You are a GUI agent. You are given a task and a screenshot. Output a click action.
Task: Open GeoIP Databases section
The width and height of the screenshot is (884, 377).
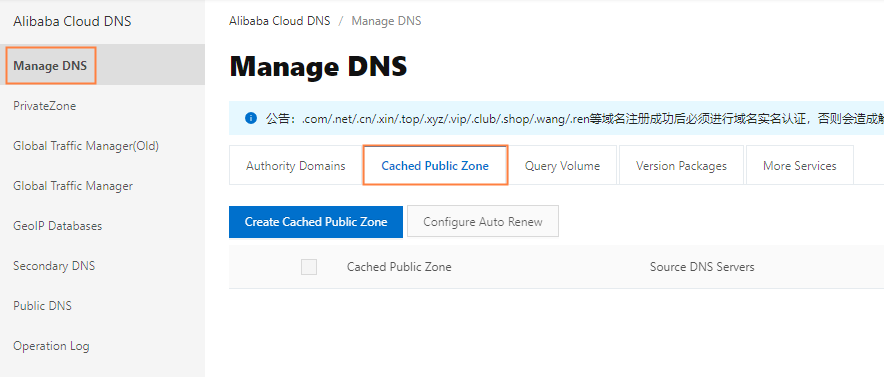(58, 226)
